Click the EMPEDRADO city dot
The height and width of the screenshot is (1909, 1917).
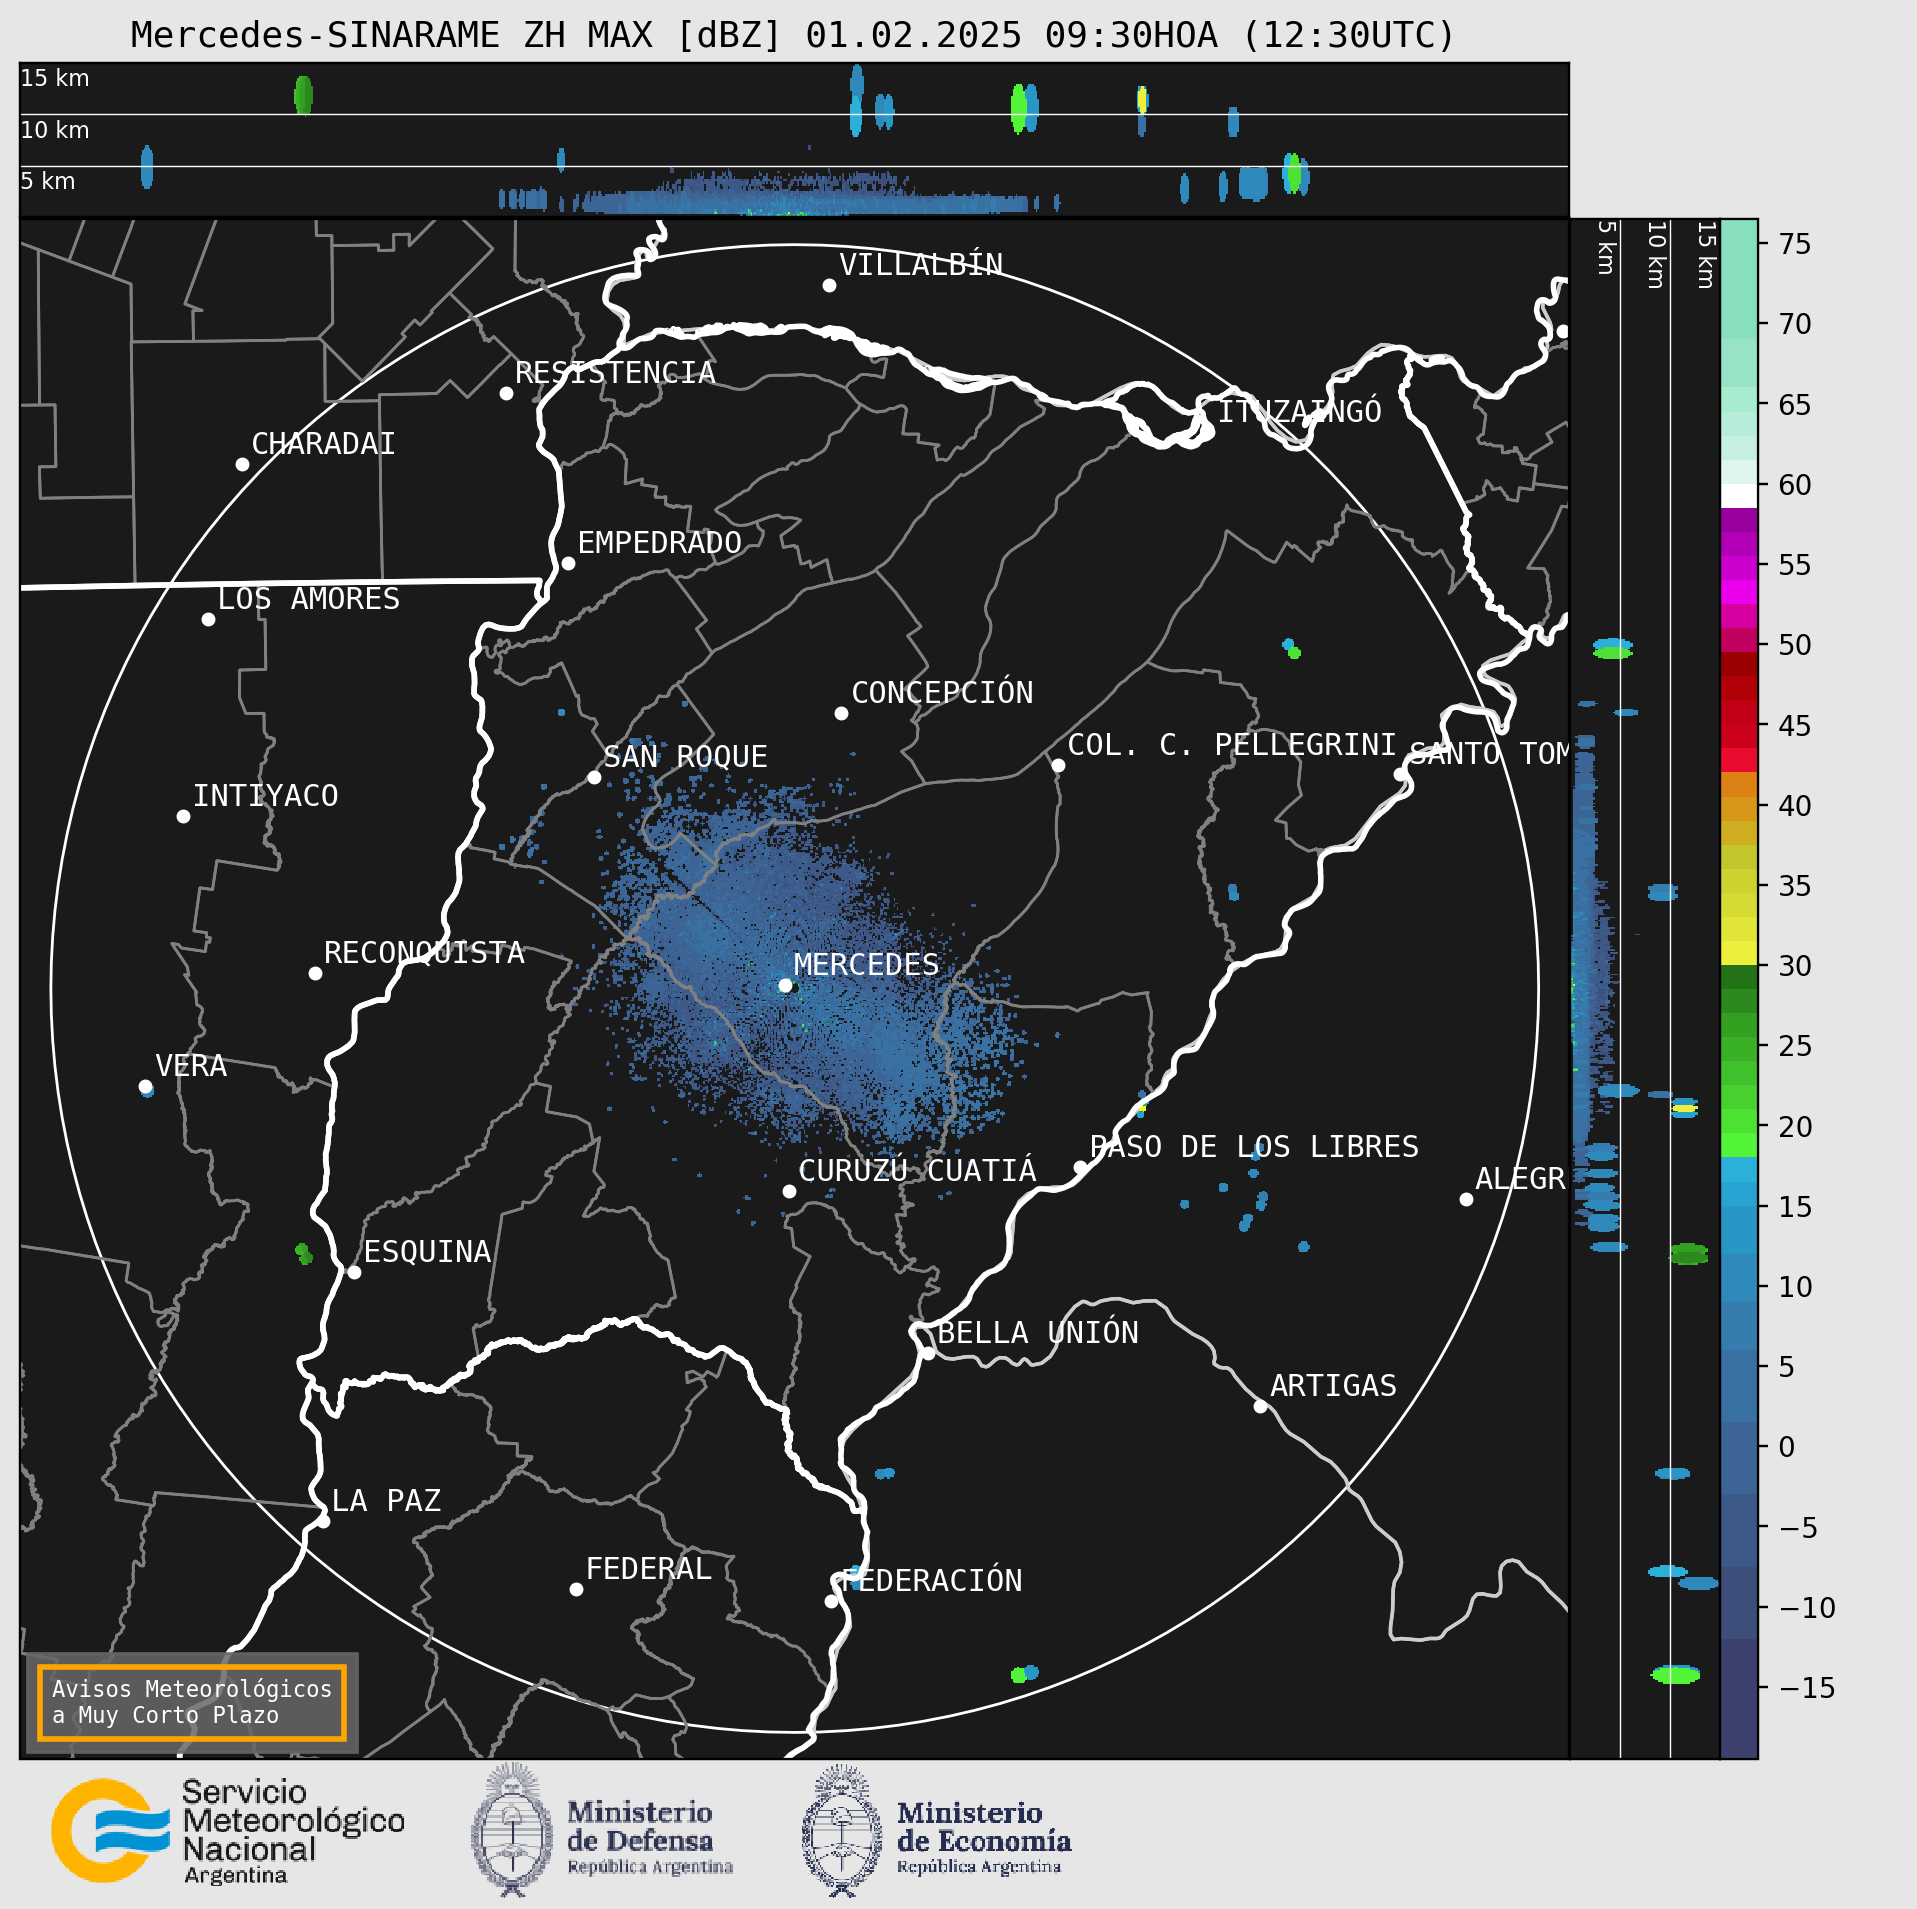pos(568,564)
